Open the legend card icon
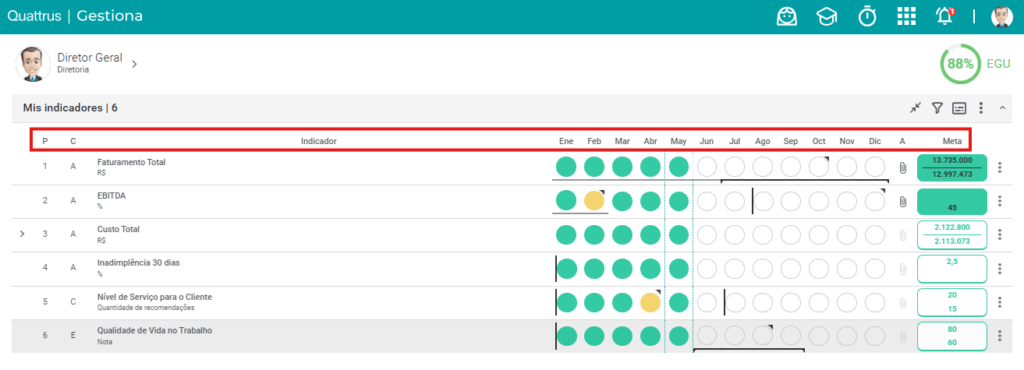 (x=959, y=108)
